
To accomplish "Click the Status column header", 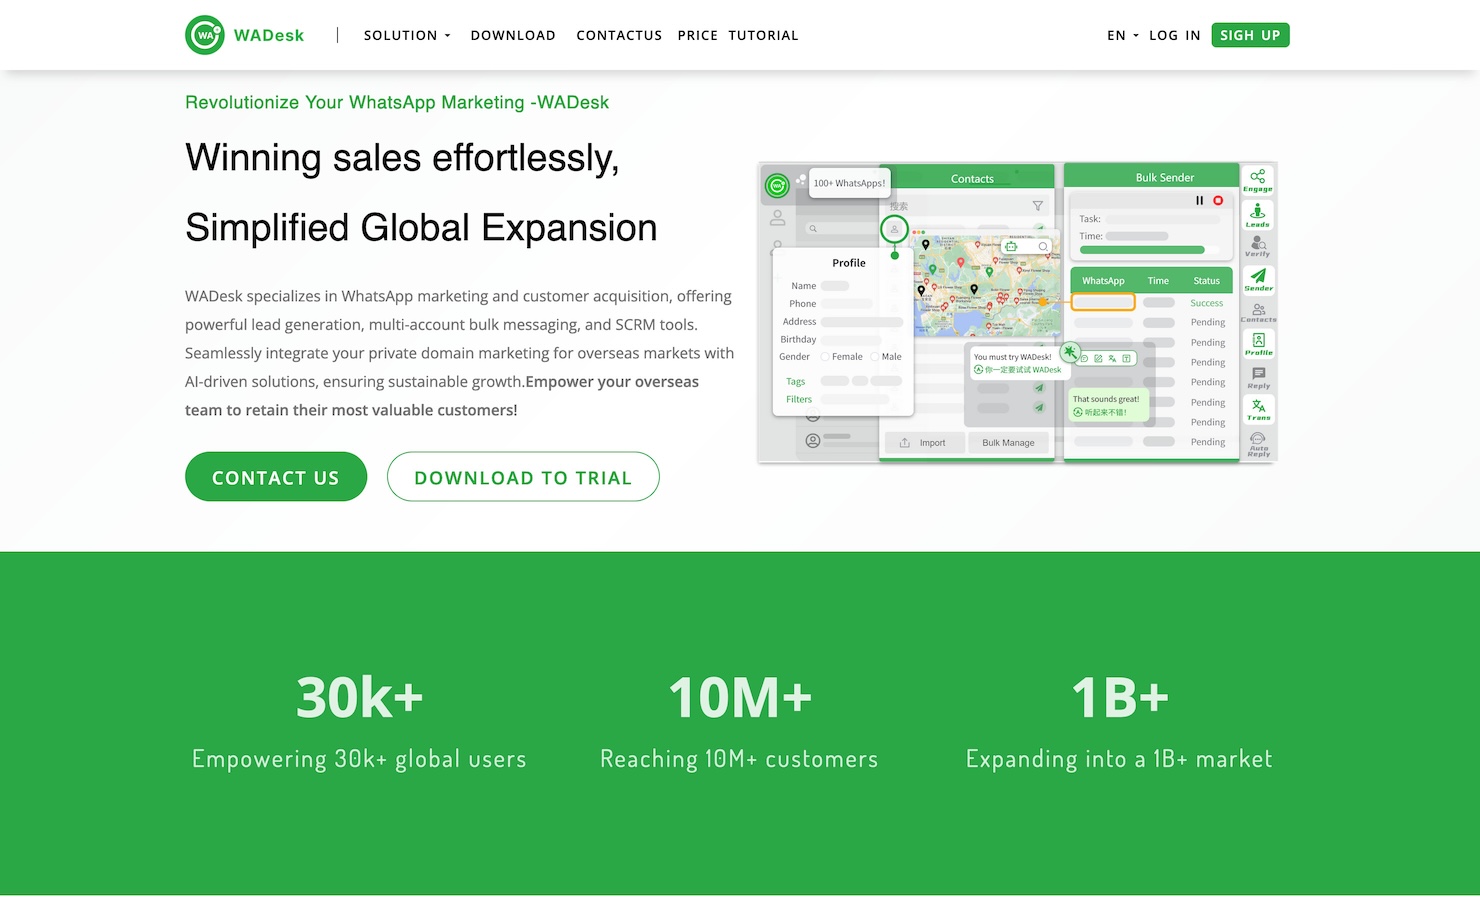I will (1206, 281).
